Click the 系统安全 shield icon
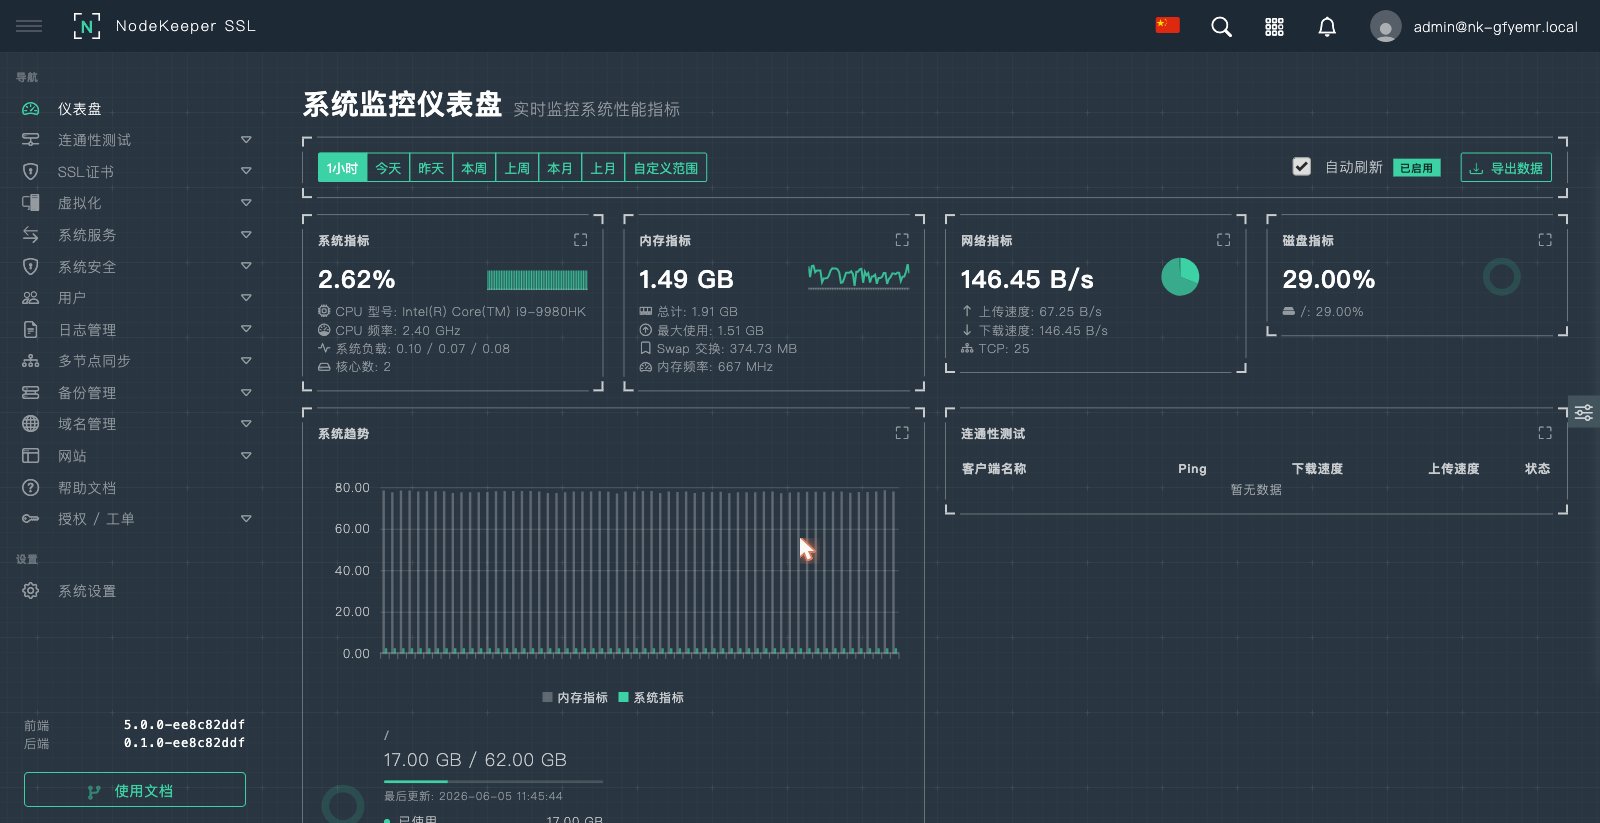 pos(31,267)
